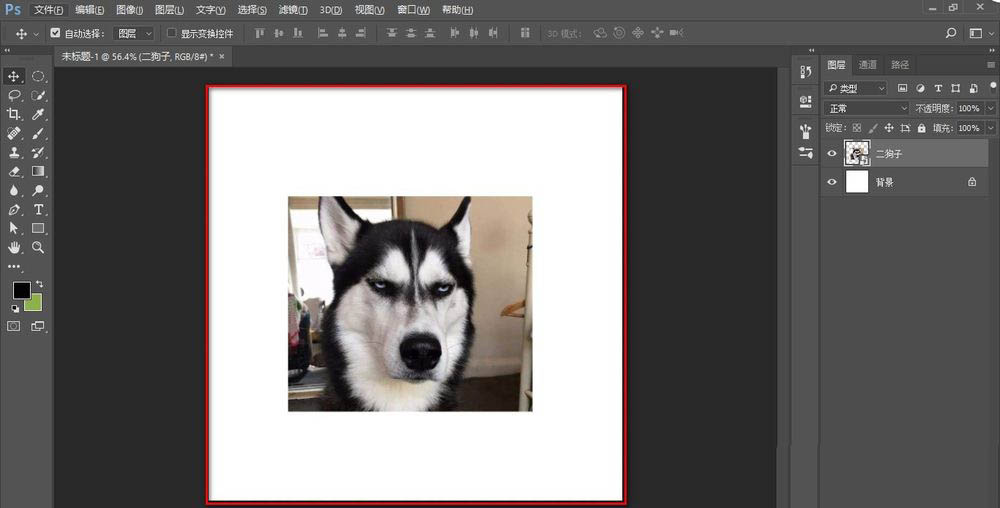Switch to the 路径 tab

[x=900, y=65]
